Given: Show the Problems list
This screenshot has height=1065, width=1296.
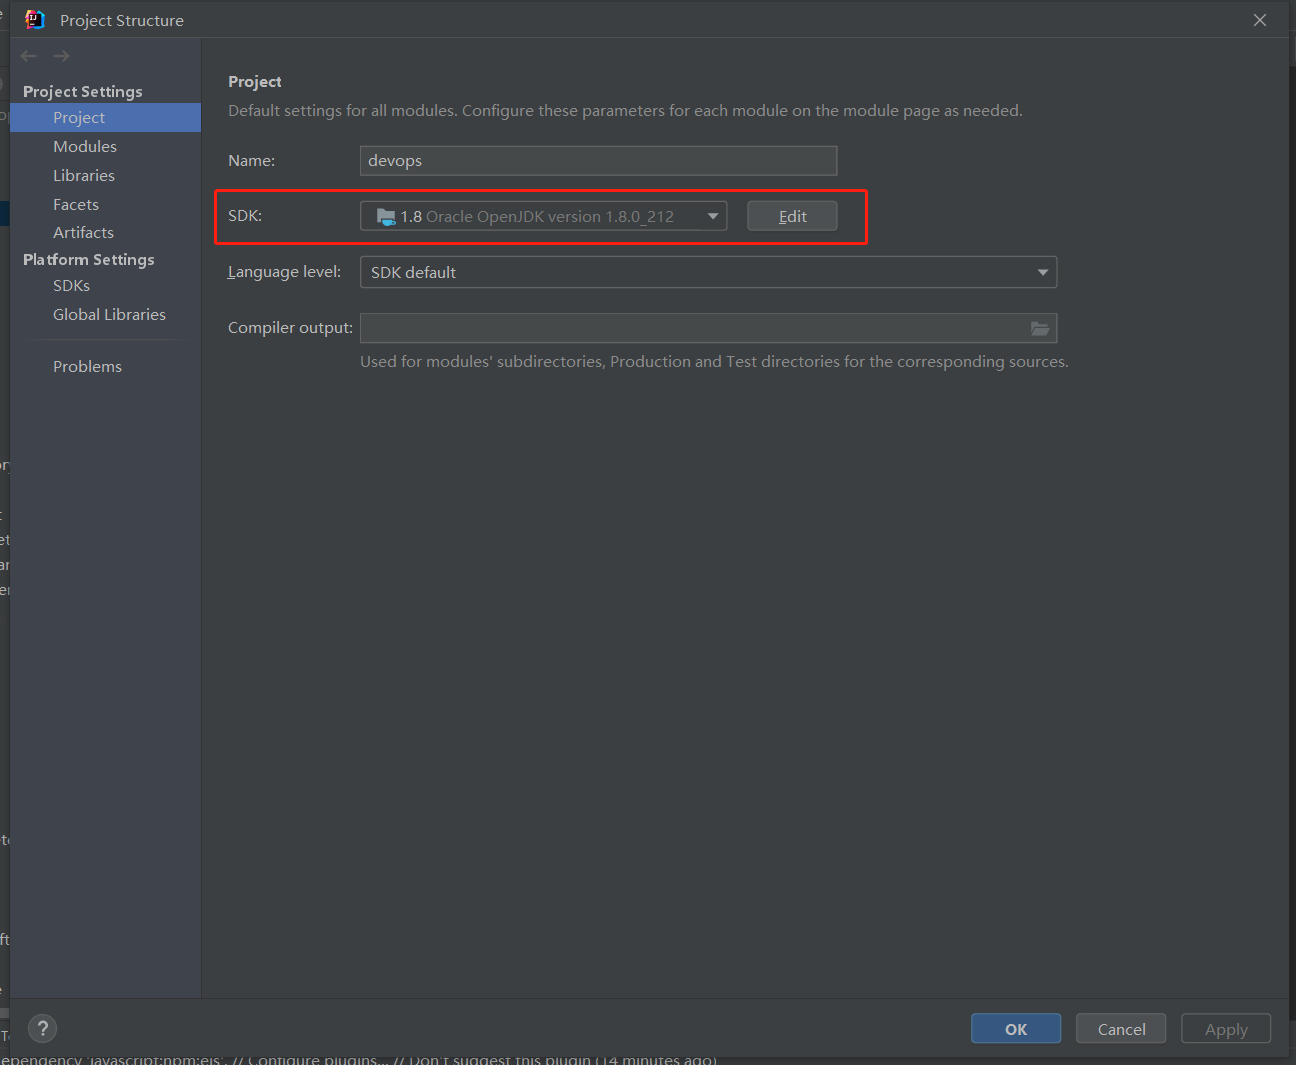Looking at the screenshot, I should [87, 366].
